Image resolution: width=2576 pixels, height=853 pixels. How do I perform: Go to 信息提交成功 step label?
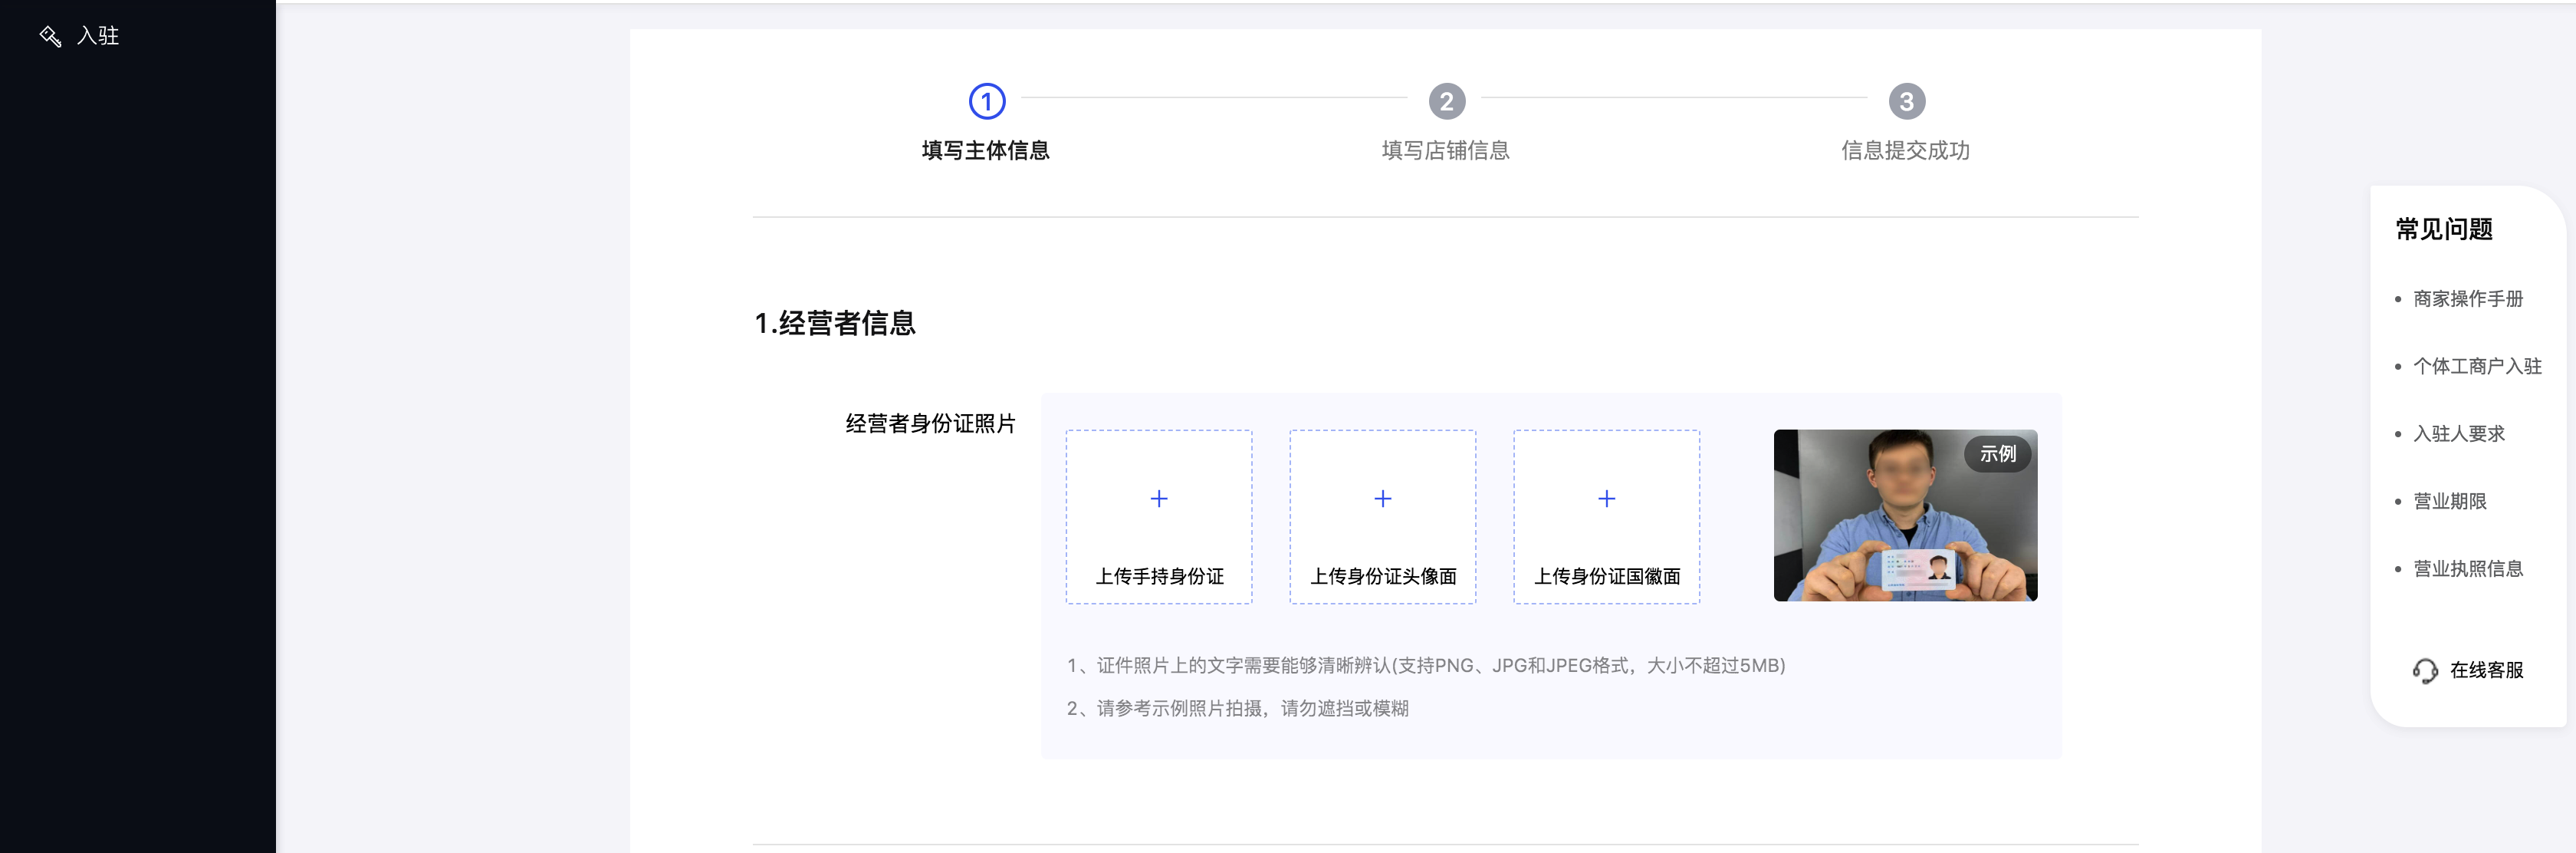(1906, 150)
